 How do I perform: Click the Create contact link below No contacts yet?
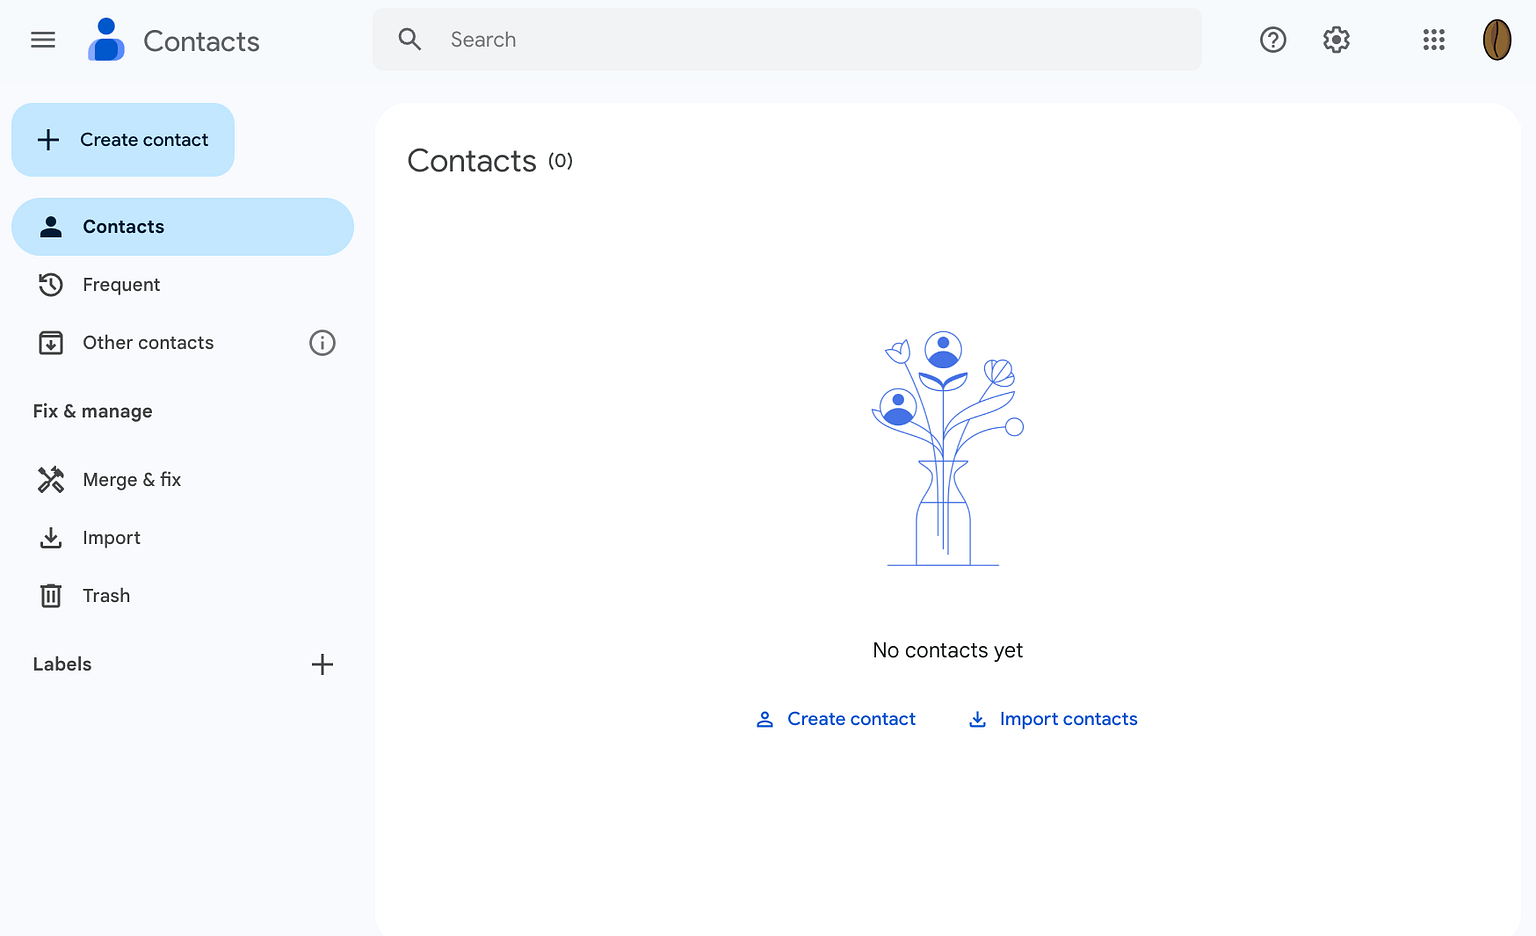coord(851,718)
